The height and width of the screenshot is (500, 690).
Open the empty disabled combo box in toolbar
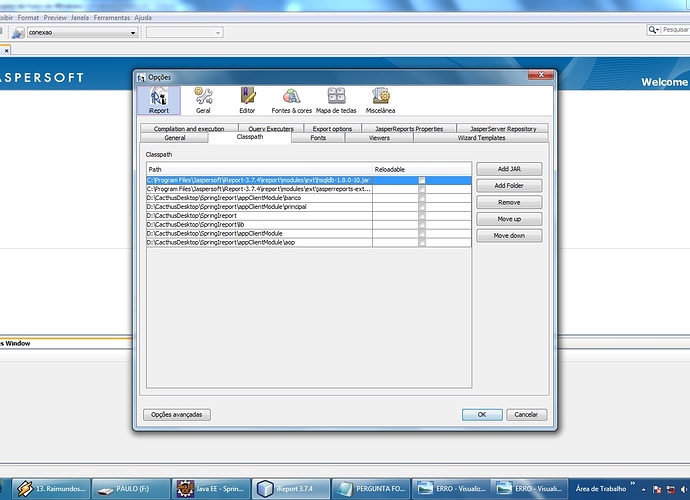(184, 33)
